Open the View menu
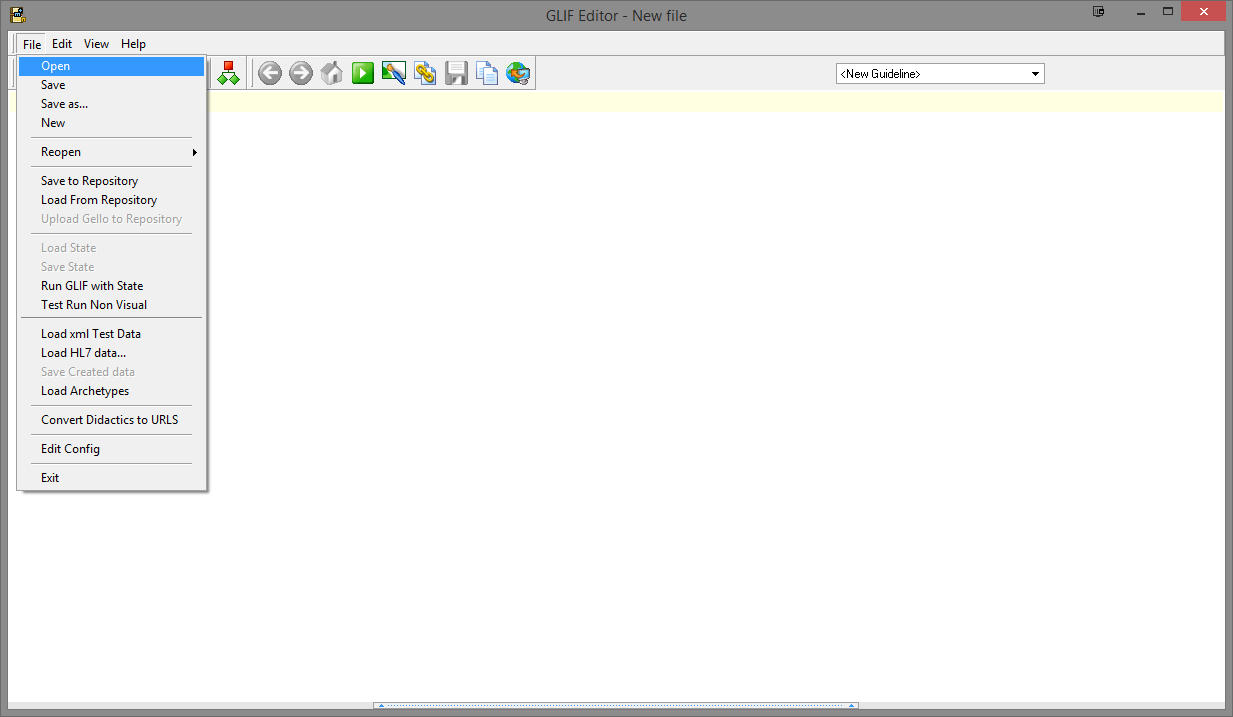 pyautogui.click(x=97, y=44)
